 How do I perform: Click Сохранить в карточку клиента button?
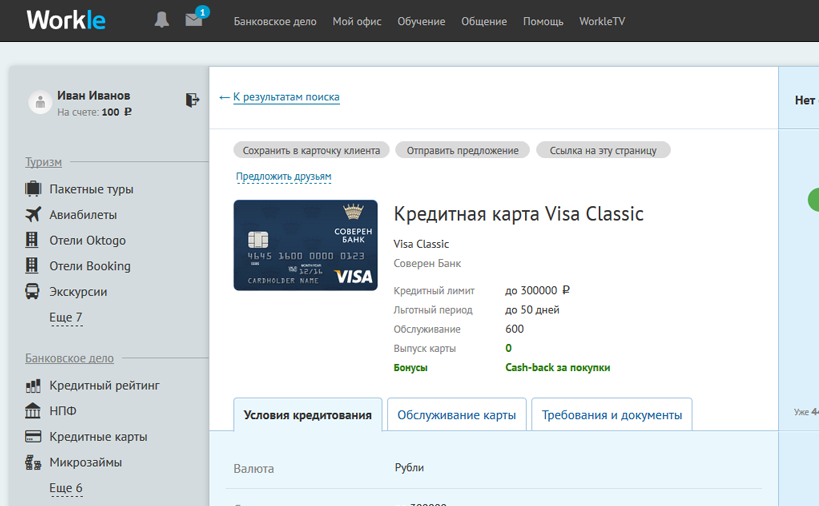[x=311, y=150]
